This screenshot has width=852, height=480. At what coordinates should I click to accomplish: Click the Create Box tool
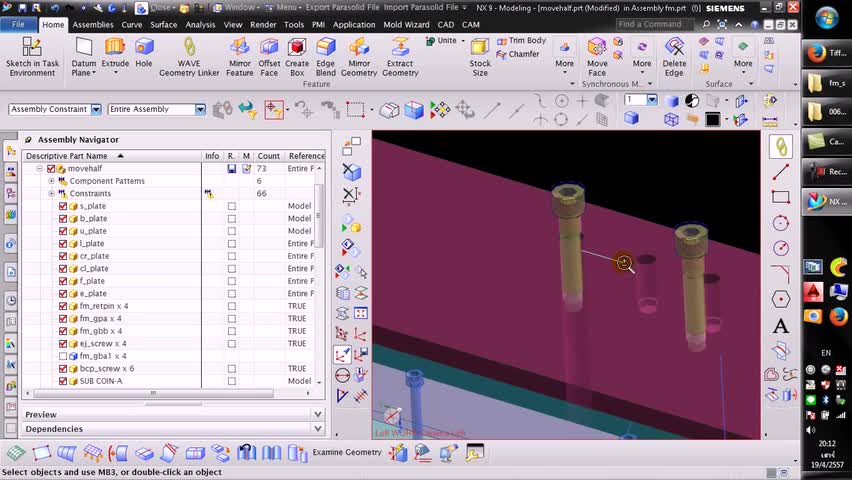pyautogui.click(x=297, y=57)
